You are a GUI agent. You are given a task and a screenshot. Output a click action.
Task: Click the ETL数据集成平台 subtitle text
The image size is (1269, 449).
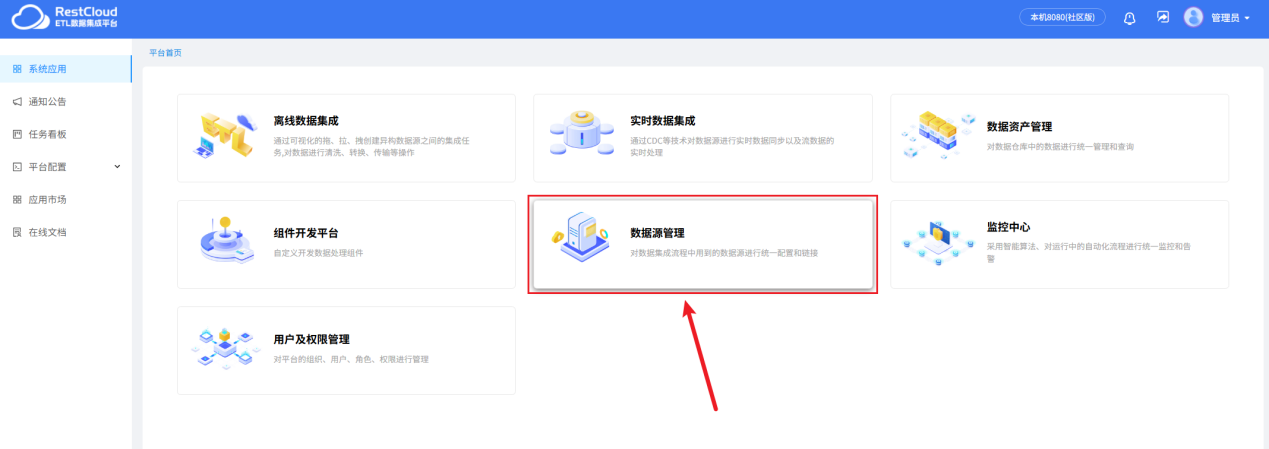pyautogui.click(x=86, y=23)
